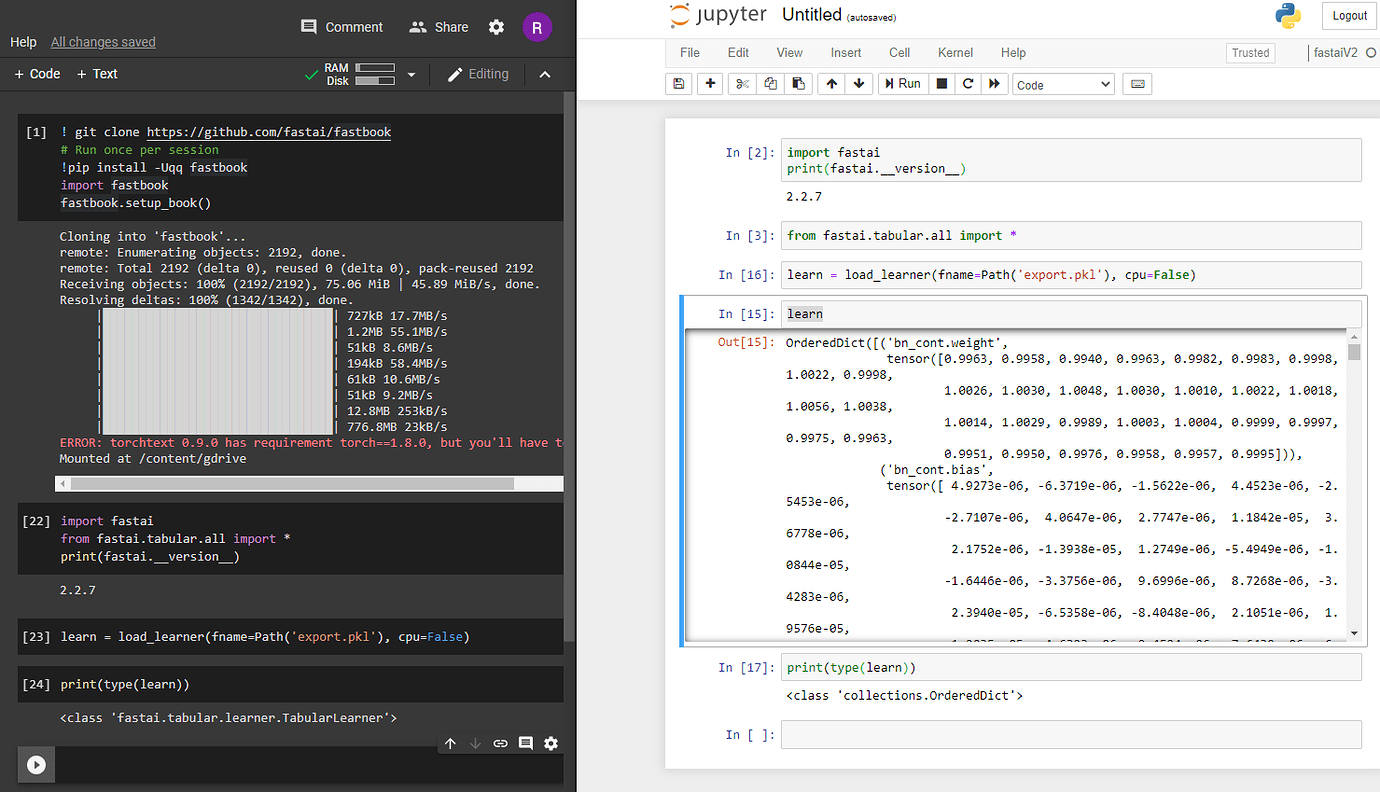The height and width of the screenshot is (792, 1380).
Task: Add a new Code cell in Colab
Action: (x=37, y=74)
